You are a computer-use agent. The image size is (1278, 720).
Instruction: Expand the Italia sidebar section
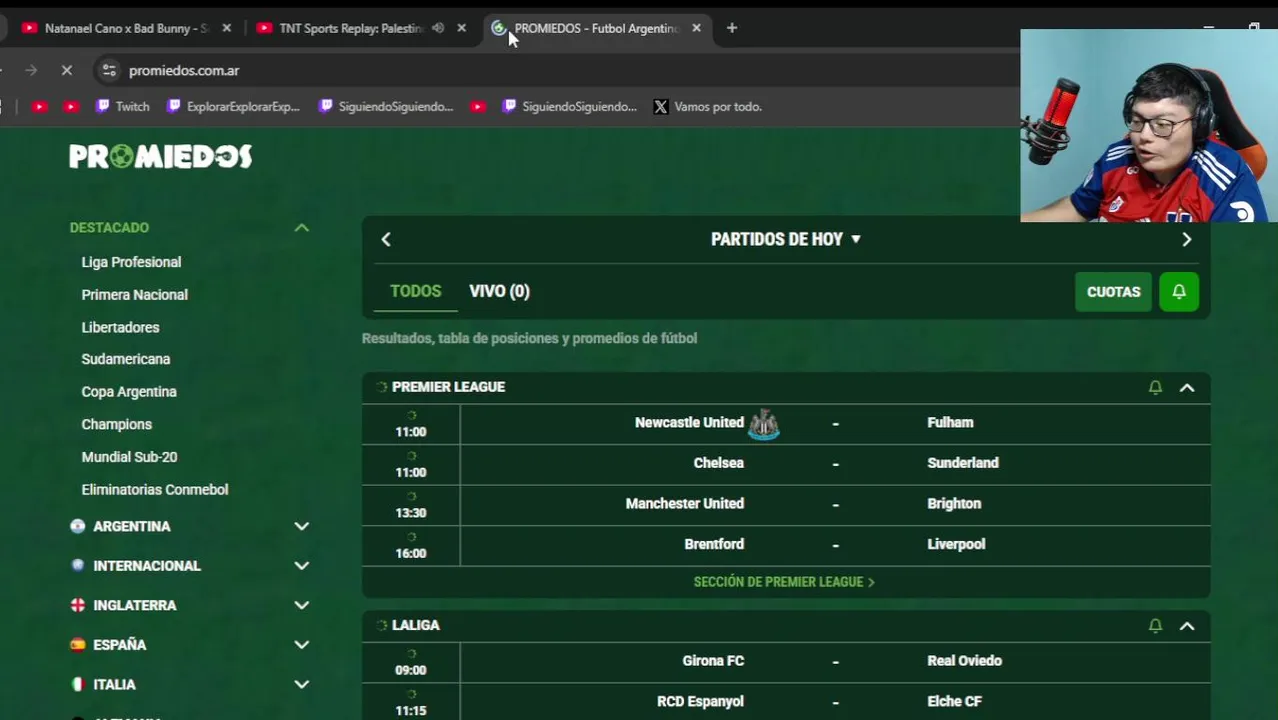point(301,685)
